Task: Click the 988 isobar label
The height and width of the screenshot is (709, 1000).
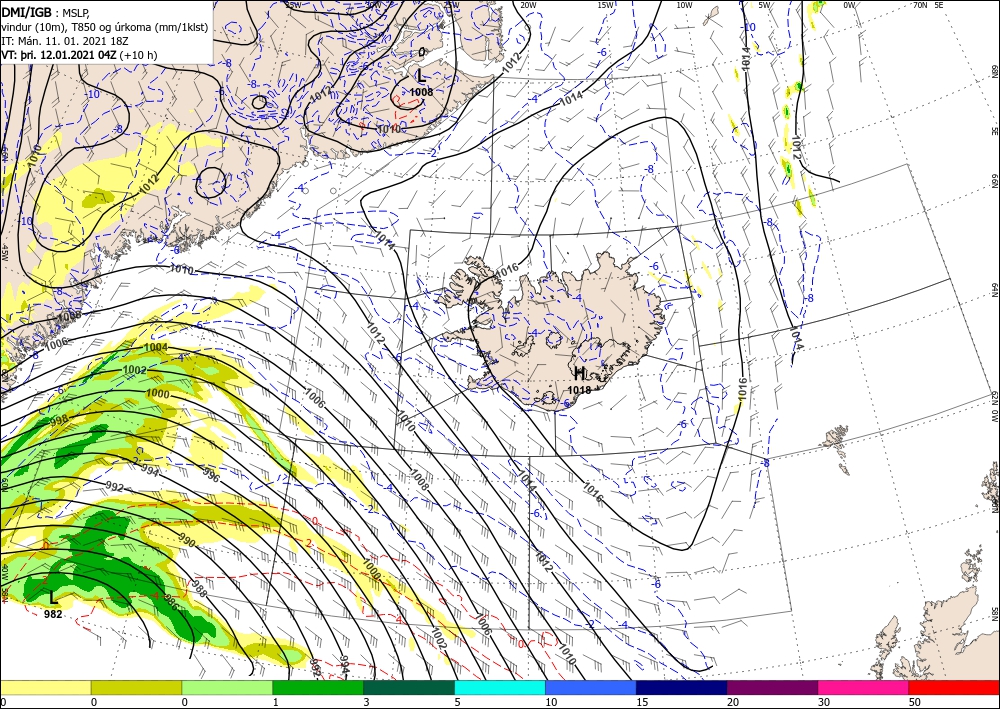Action: [x=199, y=588]
